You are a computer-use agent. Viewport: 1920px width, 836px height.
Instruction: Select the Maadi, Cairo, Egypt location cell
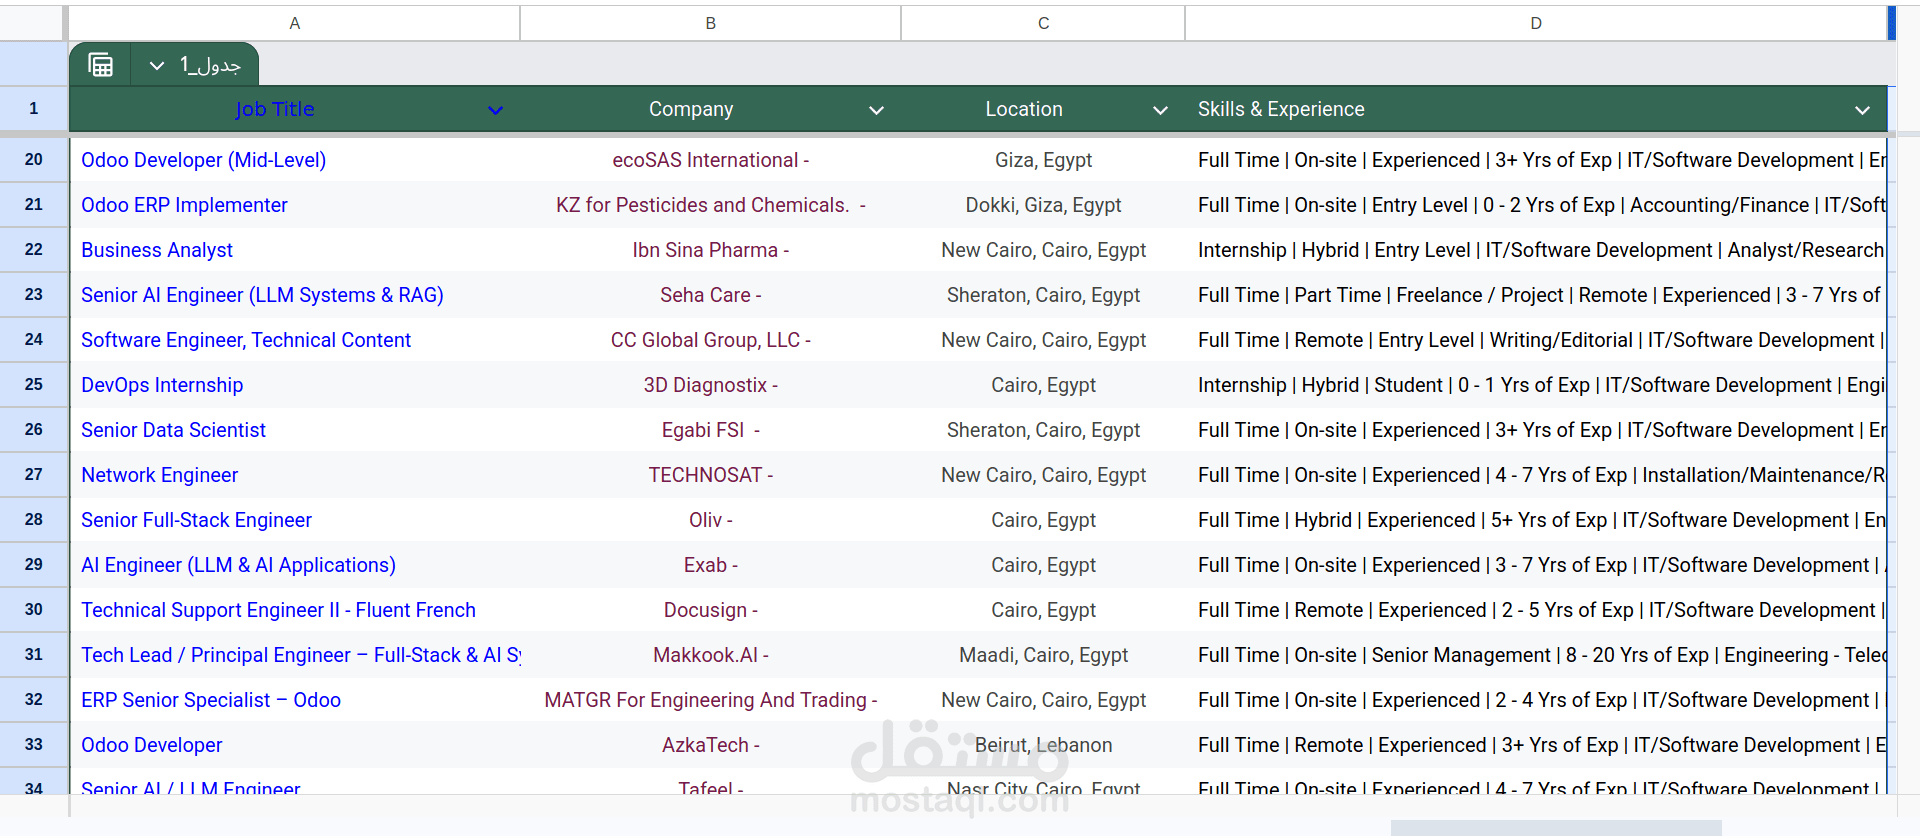(x=1043, y=655)
